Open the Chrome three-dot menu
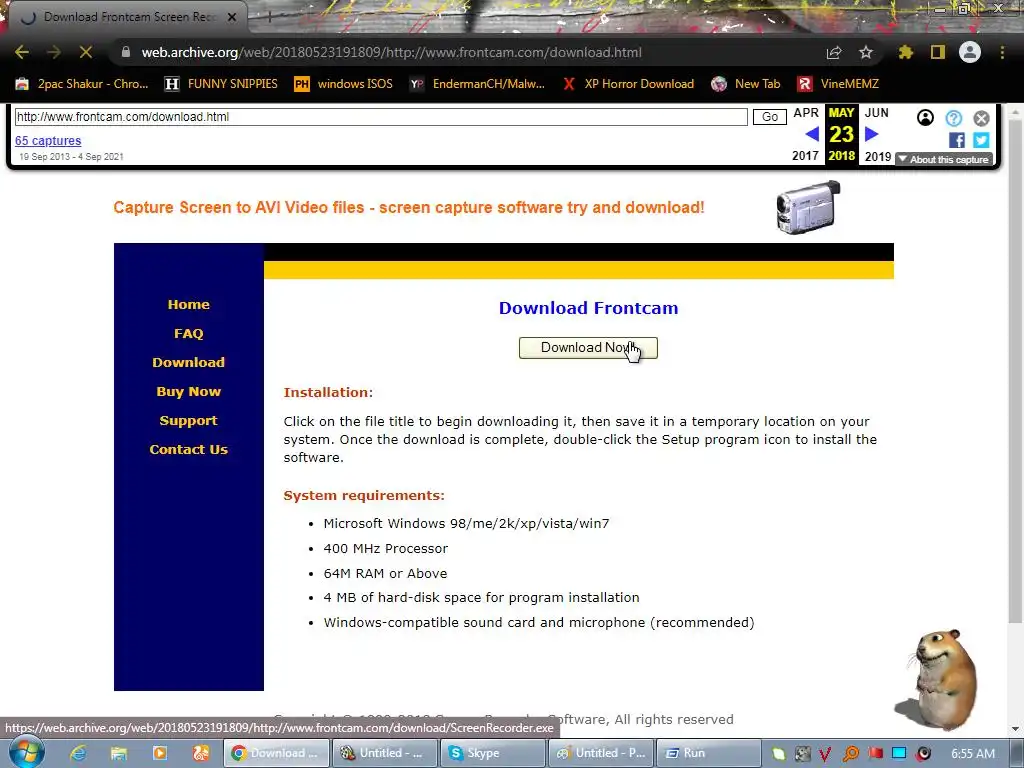Screen dimensions: 1024x768 click(1002, 52)
